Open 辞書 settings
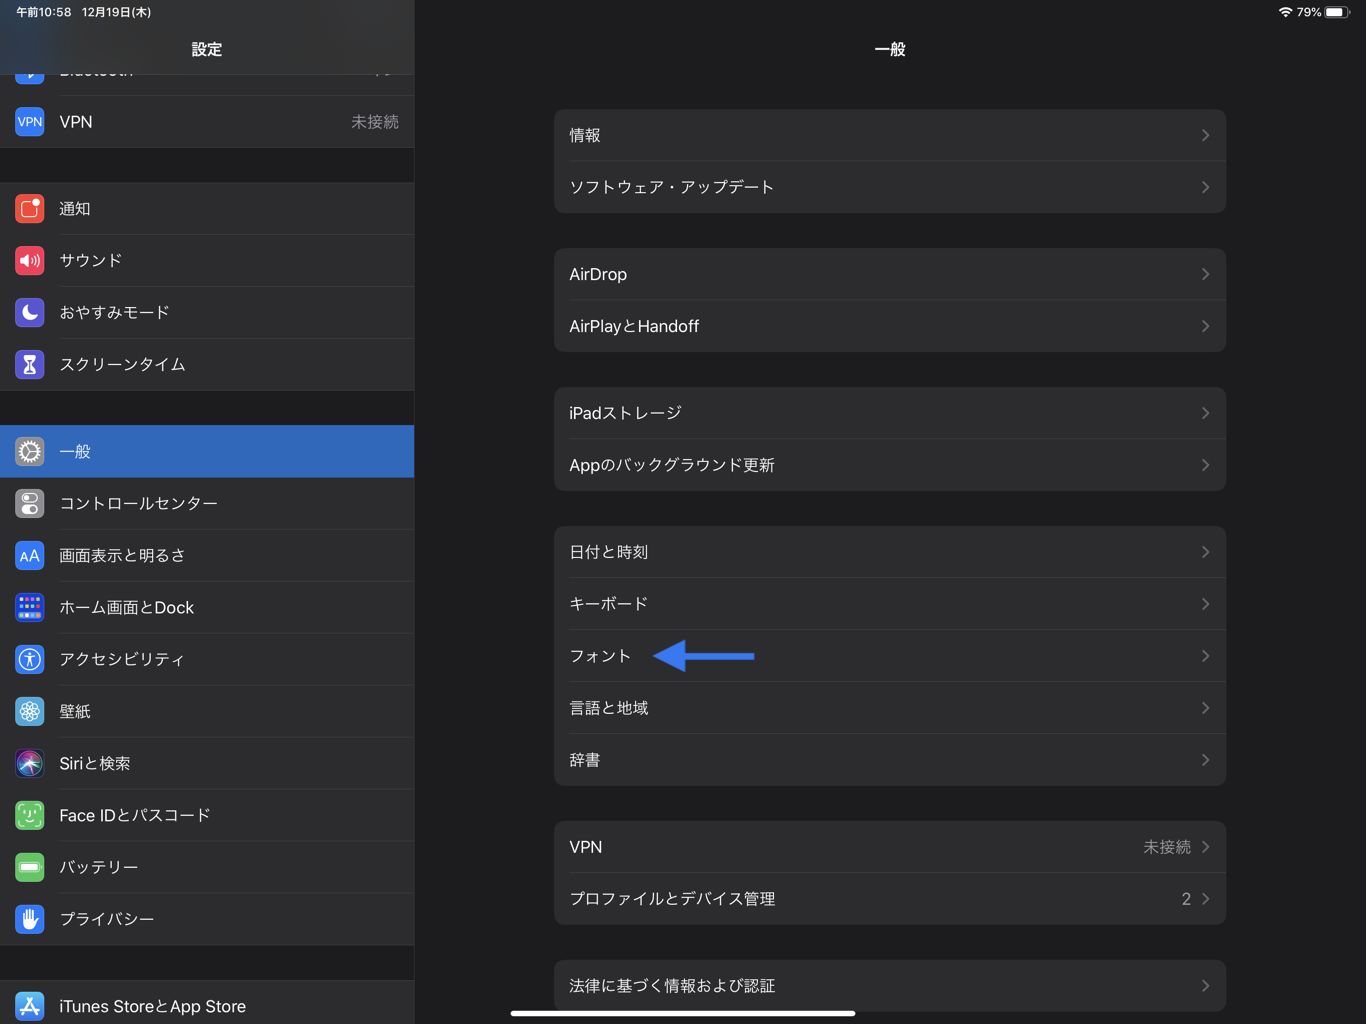1366x1024 pixels. point(890,760)
